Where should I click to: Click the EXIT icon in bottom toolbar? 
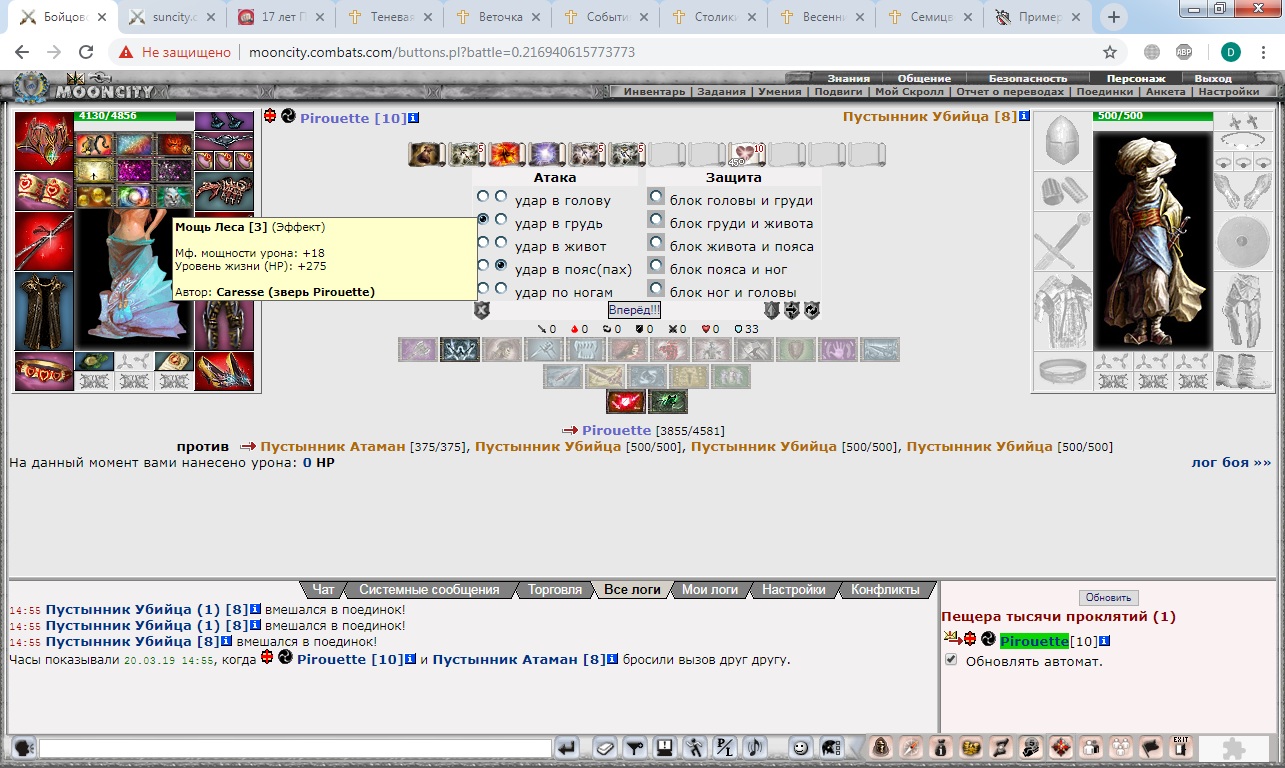point(1181,747)
